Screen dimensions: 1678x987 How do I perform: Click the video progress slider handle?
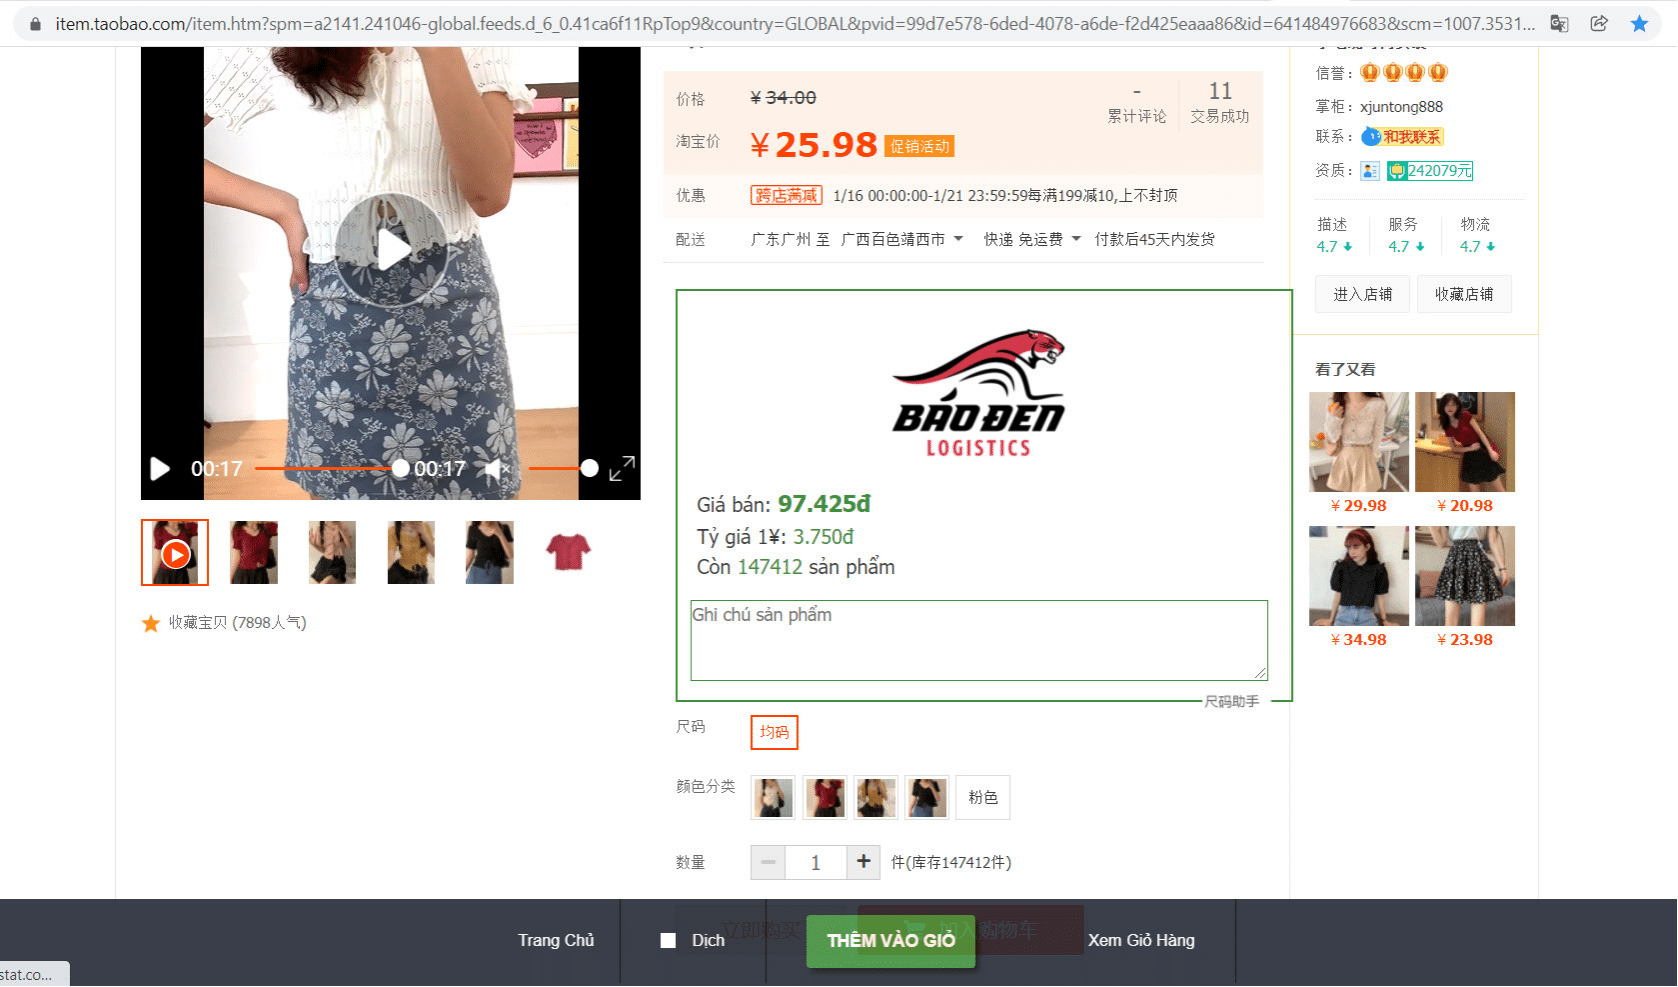[x=400, y=468]
